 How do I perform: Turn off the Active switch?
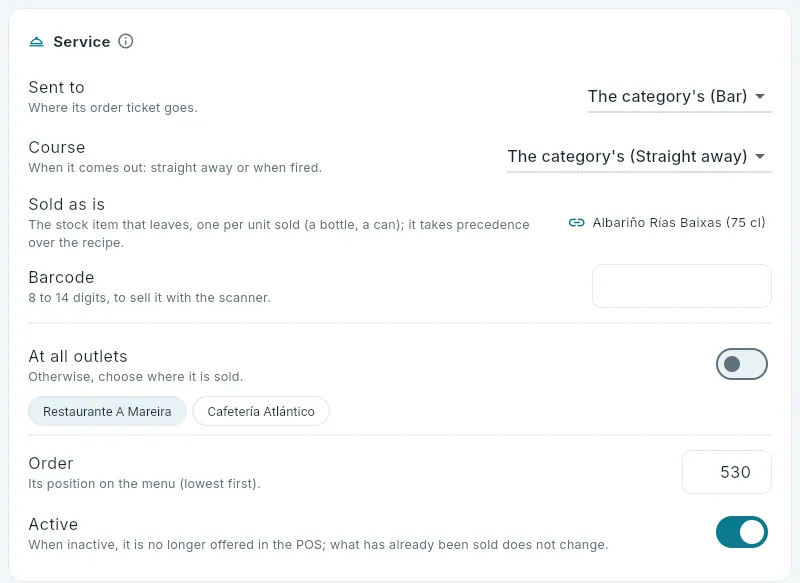[x=741, y=532]
